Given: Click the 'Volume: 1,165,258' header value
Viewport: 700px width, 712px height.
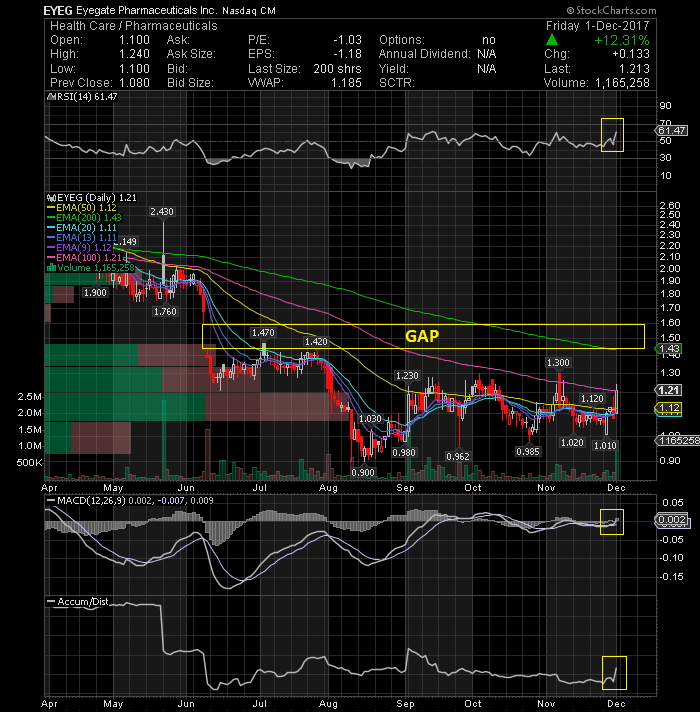Looking at the screenshot, I should pyautogui.click(x=596, y=83).
